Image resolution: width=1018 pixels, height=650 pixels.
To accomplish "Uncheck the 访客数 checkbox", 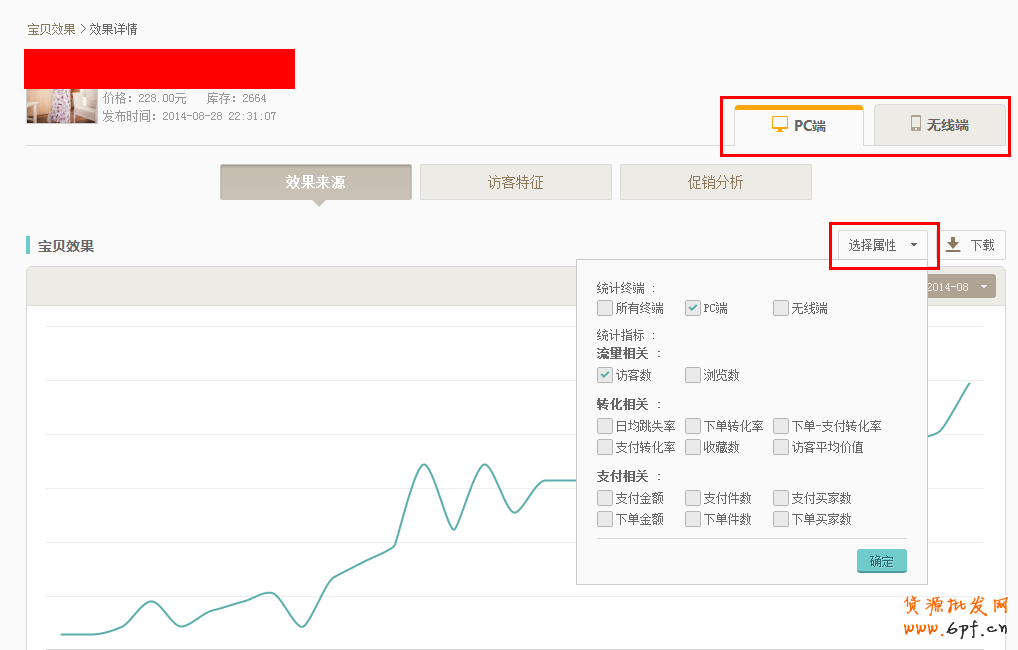I will pyautogui.click(x=605, y=375).
